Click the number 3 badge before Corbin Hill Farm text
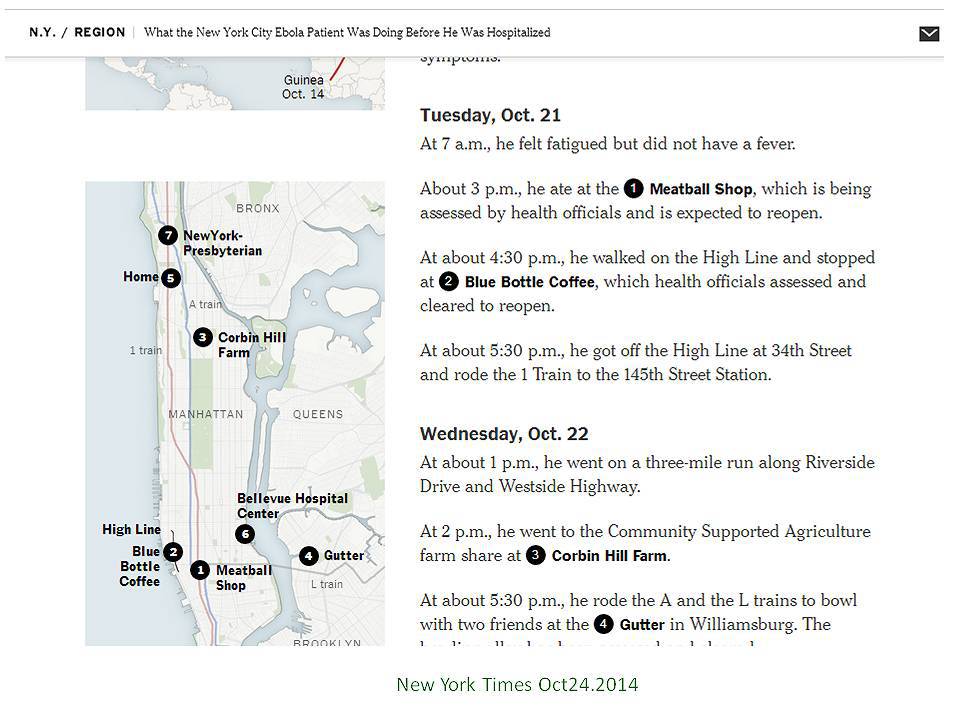This screenshot has height=720, width=960. click(x=536, y=555)
